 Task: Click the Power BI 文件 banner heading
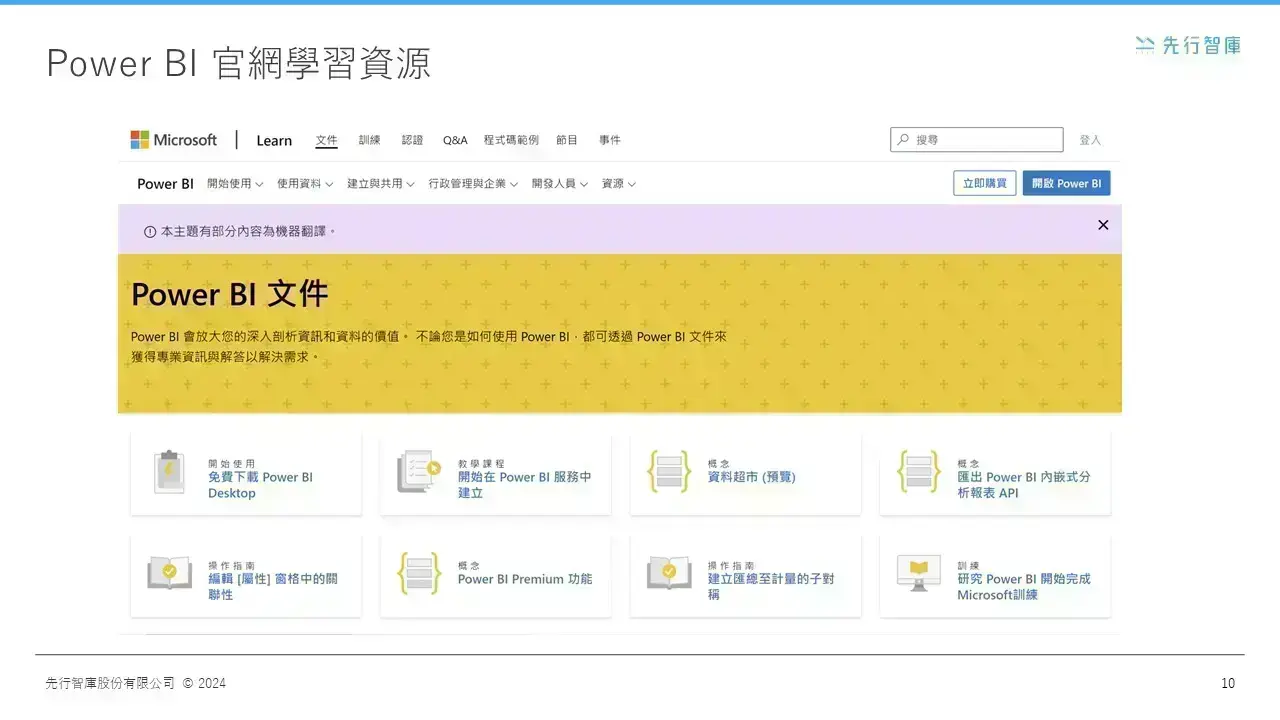point(230,294)
